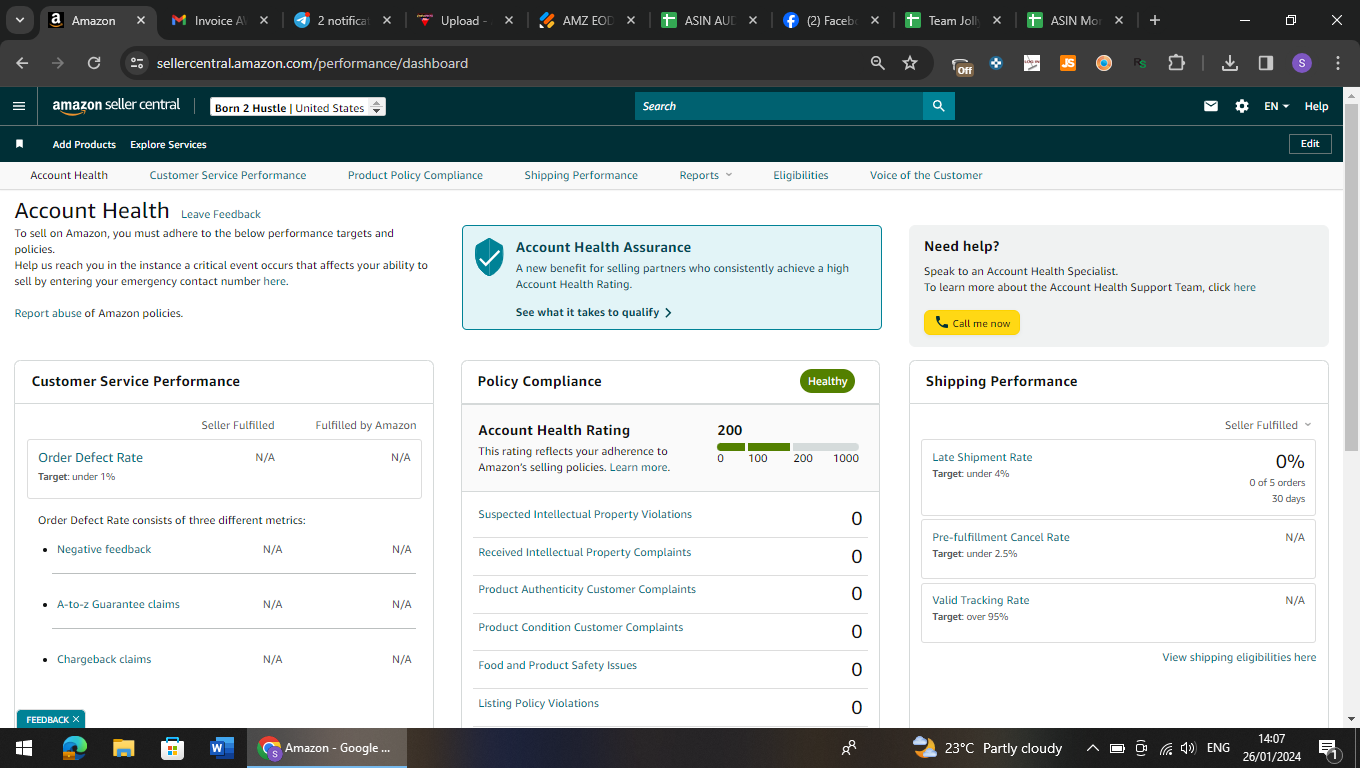1360x768 pixels.
Task: Open the Messages envelope icon
Action: (x=1211, y=106)
